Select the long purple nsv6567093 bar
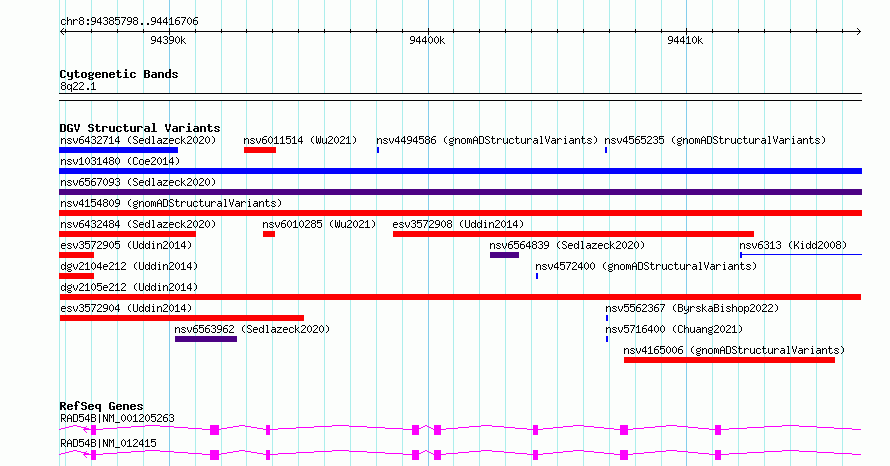Image resolution: width=890 pixels, height=466 pixels. click(x=461, y=192)
